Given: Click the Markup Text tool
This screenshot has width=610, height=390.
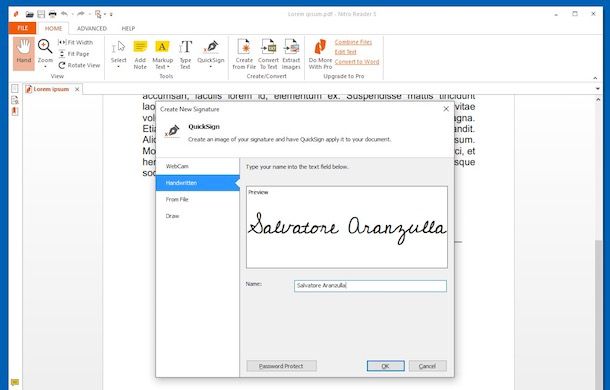Looking at the screenshot, I should [162, 54].
